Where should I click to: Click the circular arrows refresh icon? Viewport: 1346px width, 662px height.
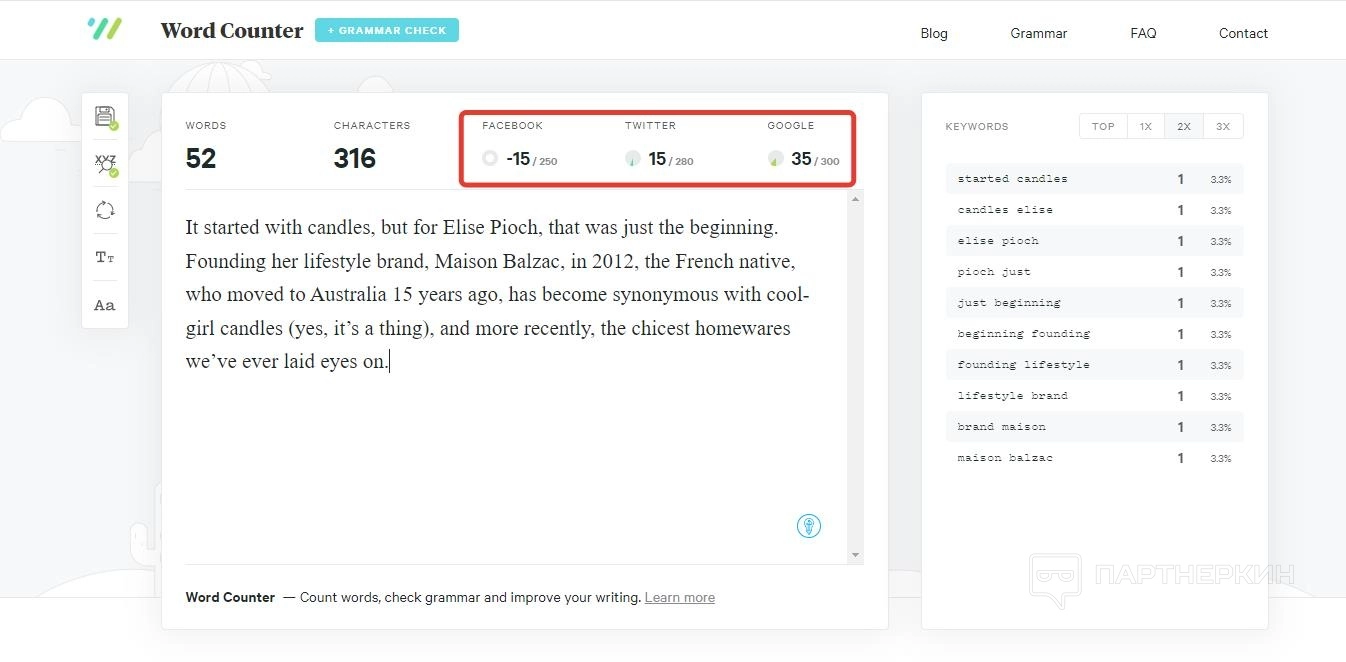coord(105,210)
